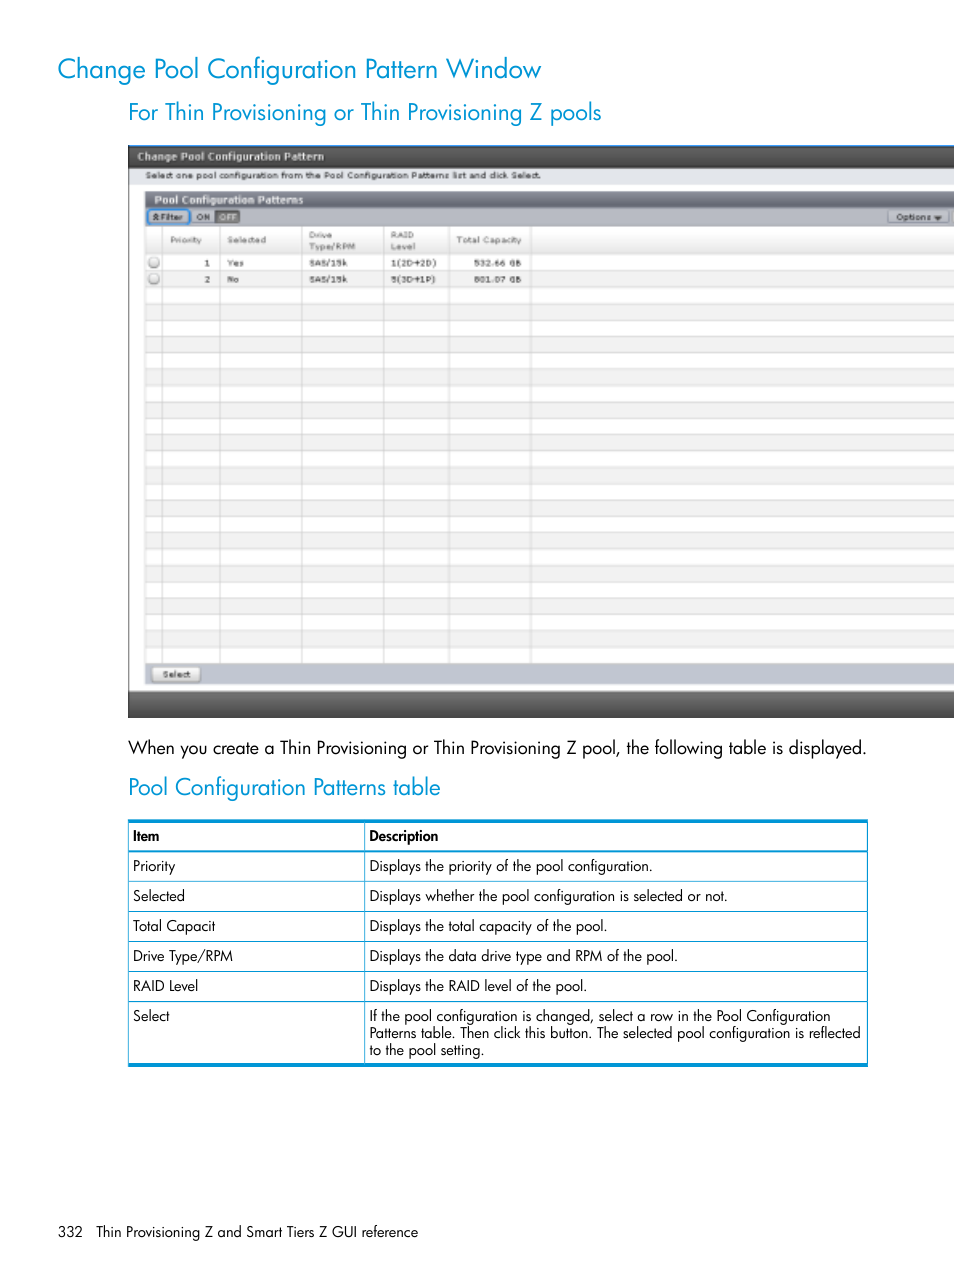This screenshot has width=954, height=1271.
Task: Open the Options dropdown
Action: tap(918, 217)
